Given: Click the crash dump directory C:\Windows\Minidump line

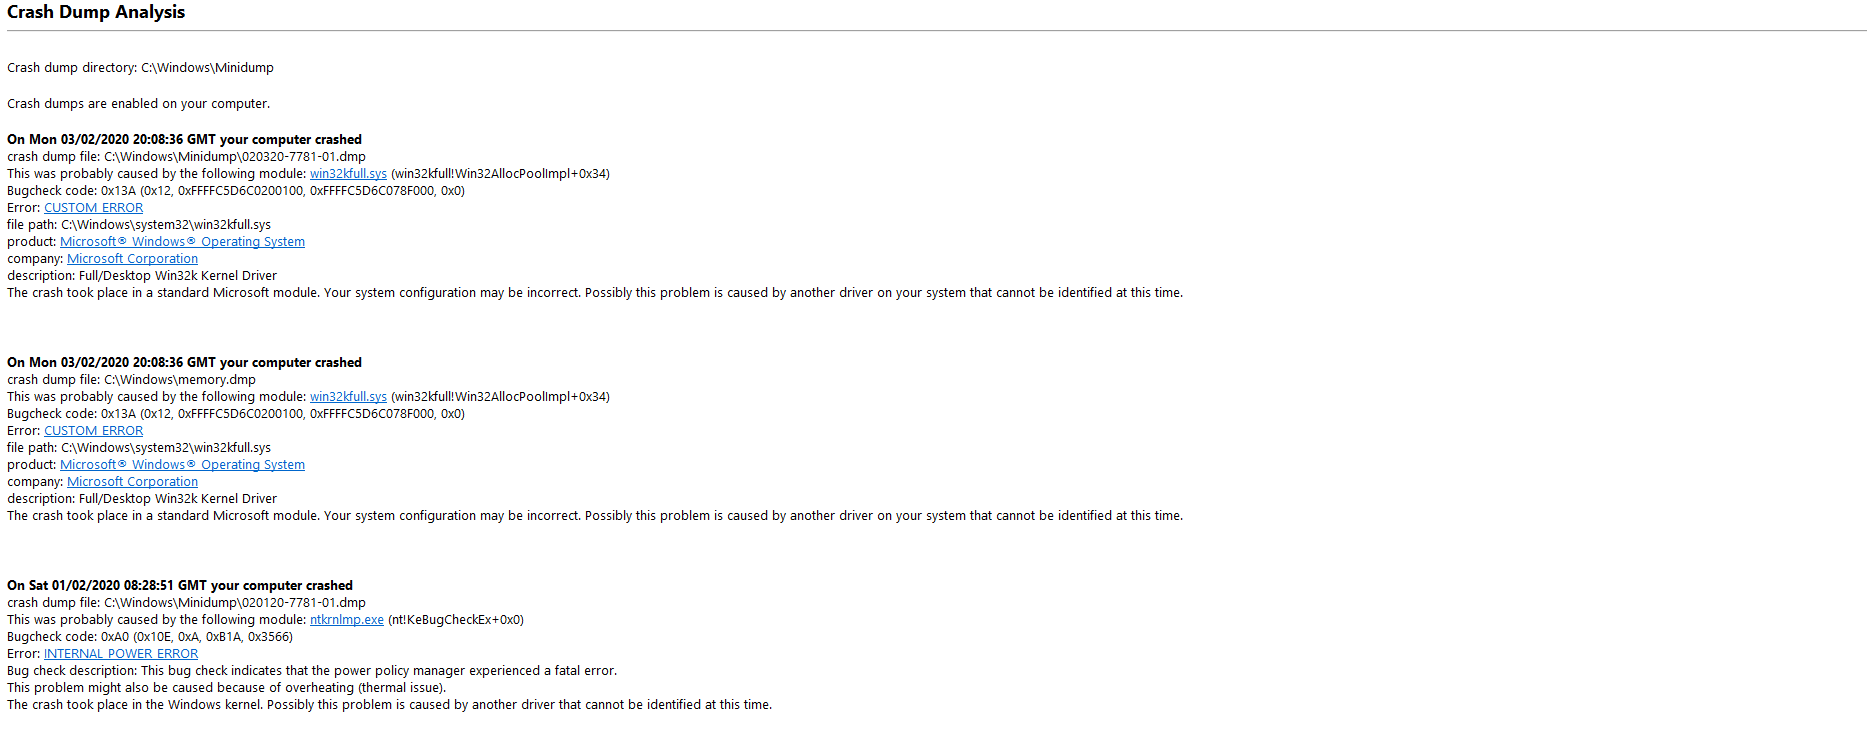Looking at the screenshot, I should tap(140, 68).
